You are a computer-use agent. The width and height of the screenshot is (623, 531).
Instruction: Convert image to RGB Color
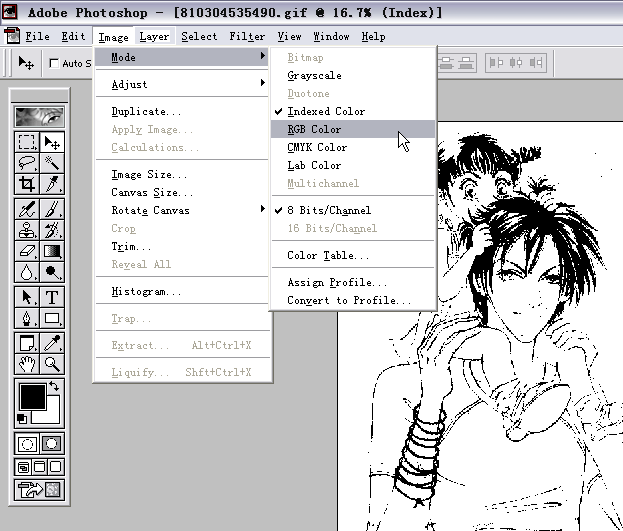pos(353,129)
